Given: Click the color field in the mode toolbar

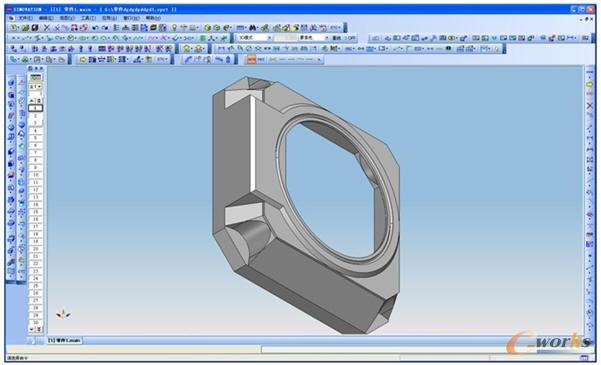Looking at the screenshot, I should [x=286, y=38].
